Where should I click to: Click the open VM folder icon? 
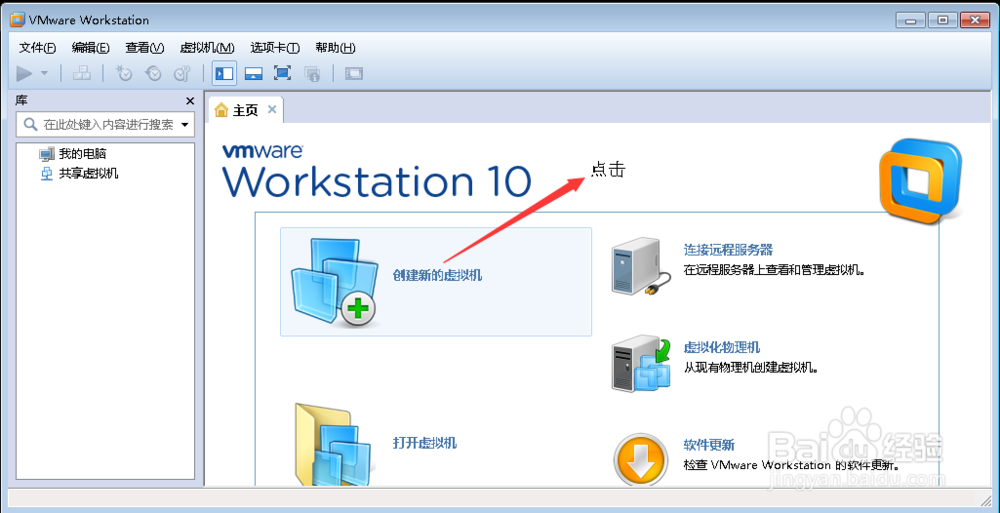coord(332,445)
